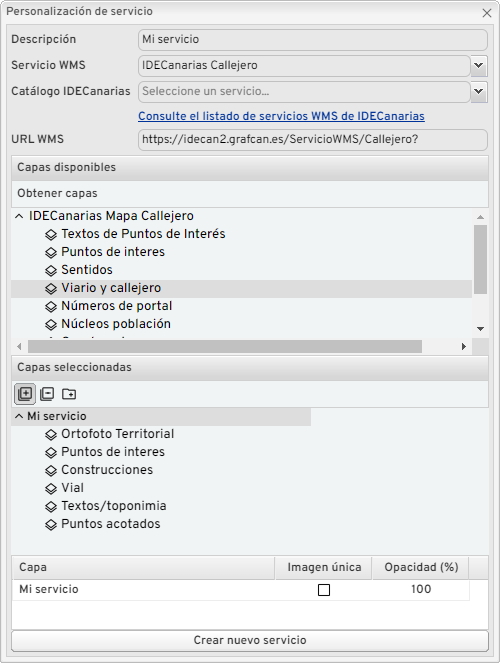Image resolution: width=500 pixels, height=663 pixels.
Task: Click the remove layer icon under Capas seleccionadas
Action: click(47, 394)
